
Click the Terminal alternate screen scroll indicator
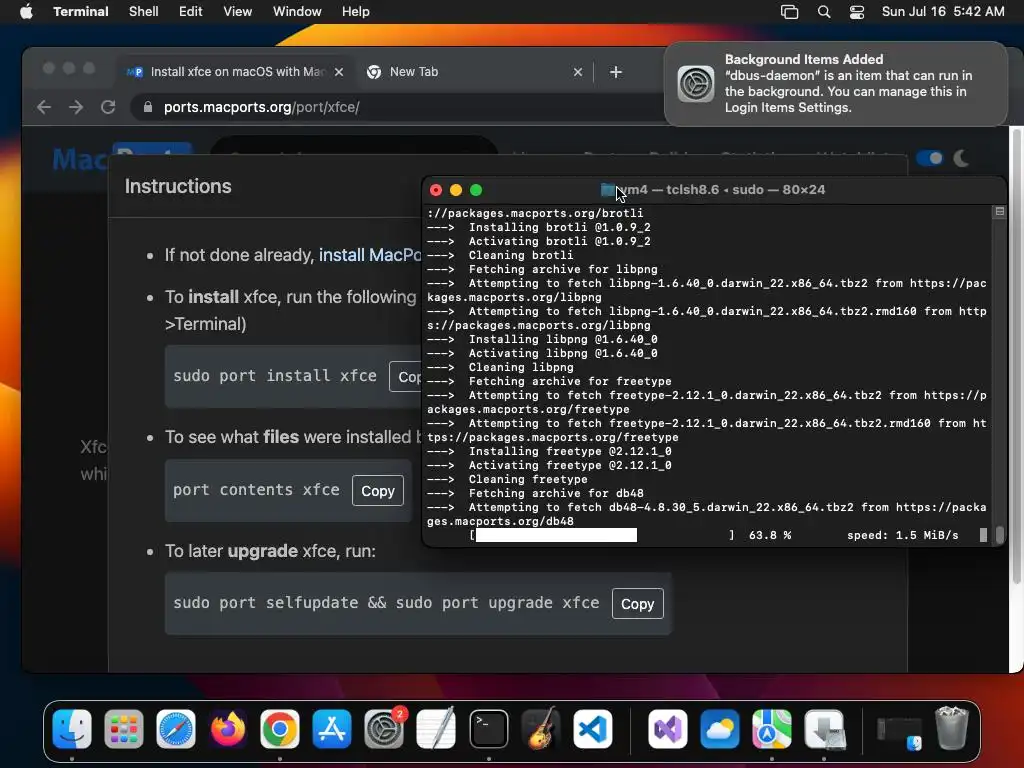[999, 212]
